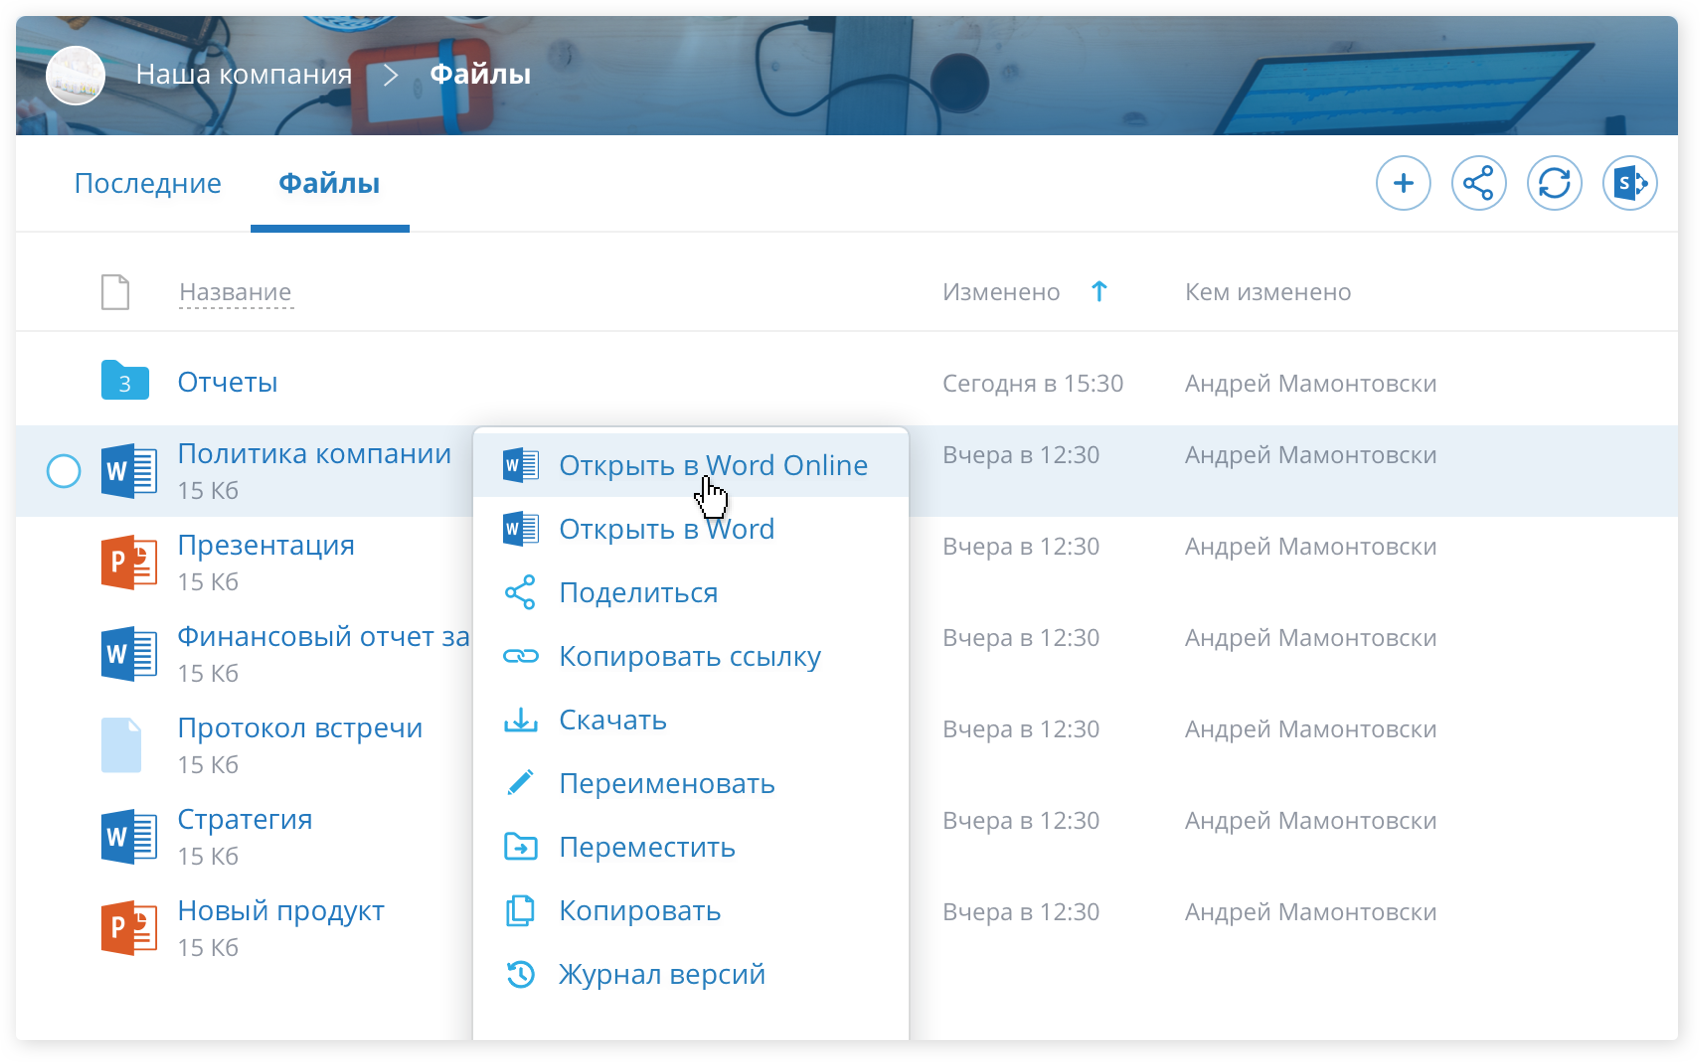
Task: Select the Политика компании row radio circle
Action: tap(64, 471)
